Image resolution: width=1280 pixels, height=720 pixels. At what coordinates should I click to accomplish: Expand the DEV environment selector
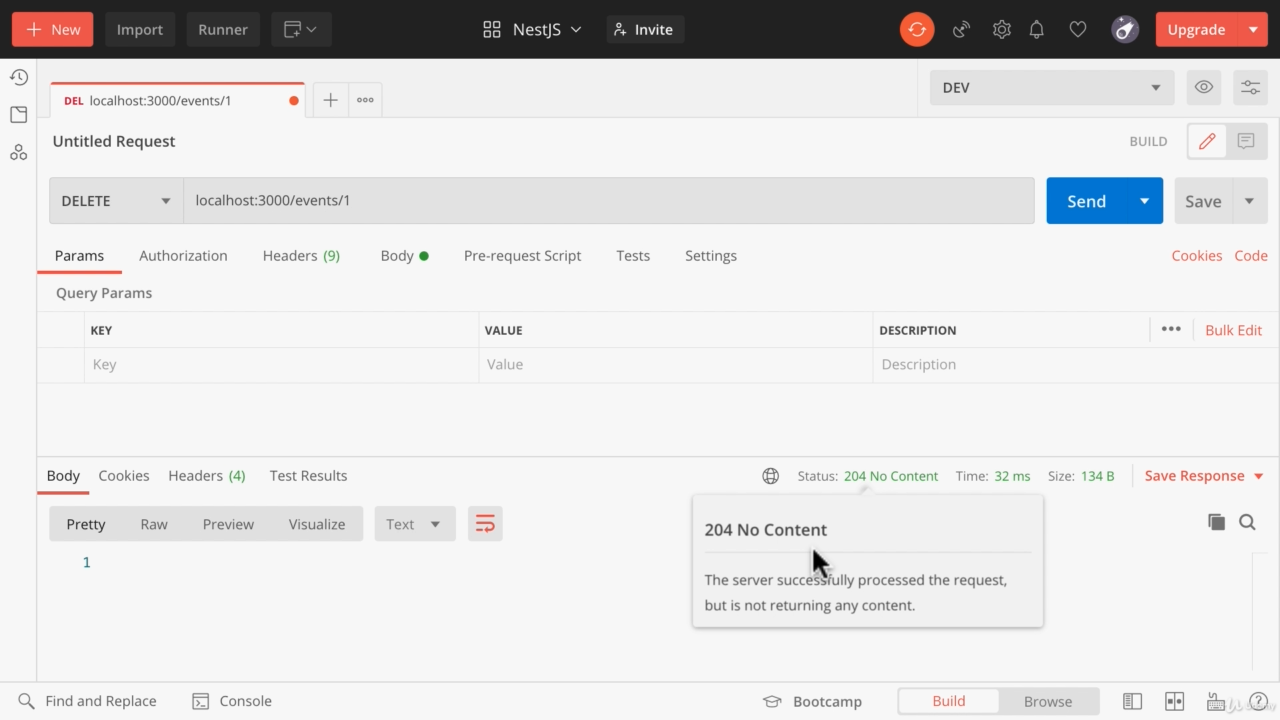[x=1050, y=88]
